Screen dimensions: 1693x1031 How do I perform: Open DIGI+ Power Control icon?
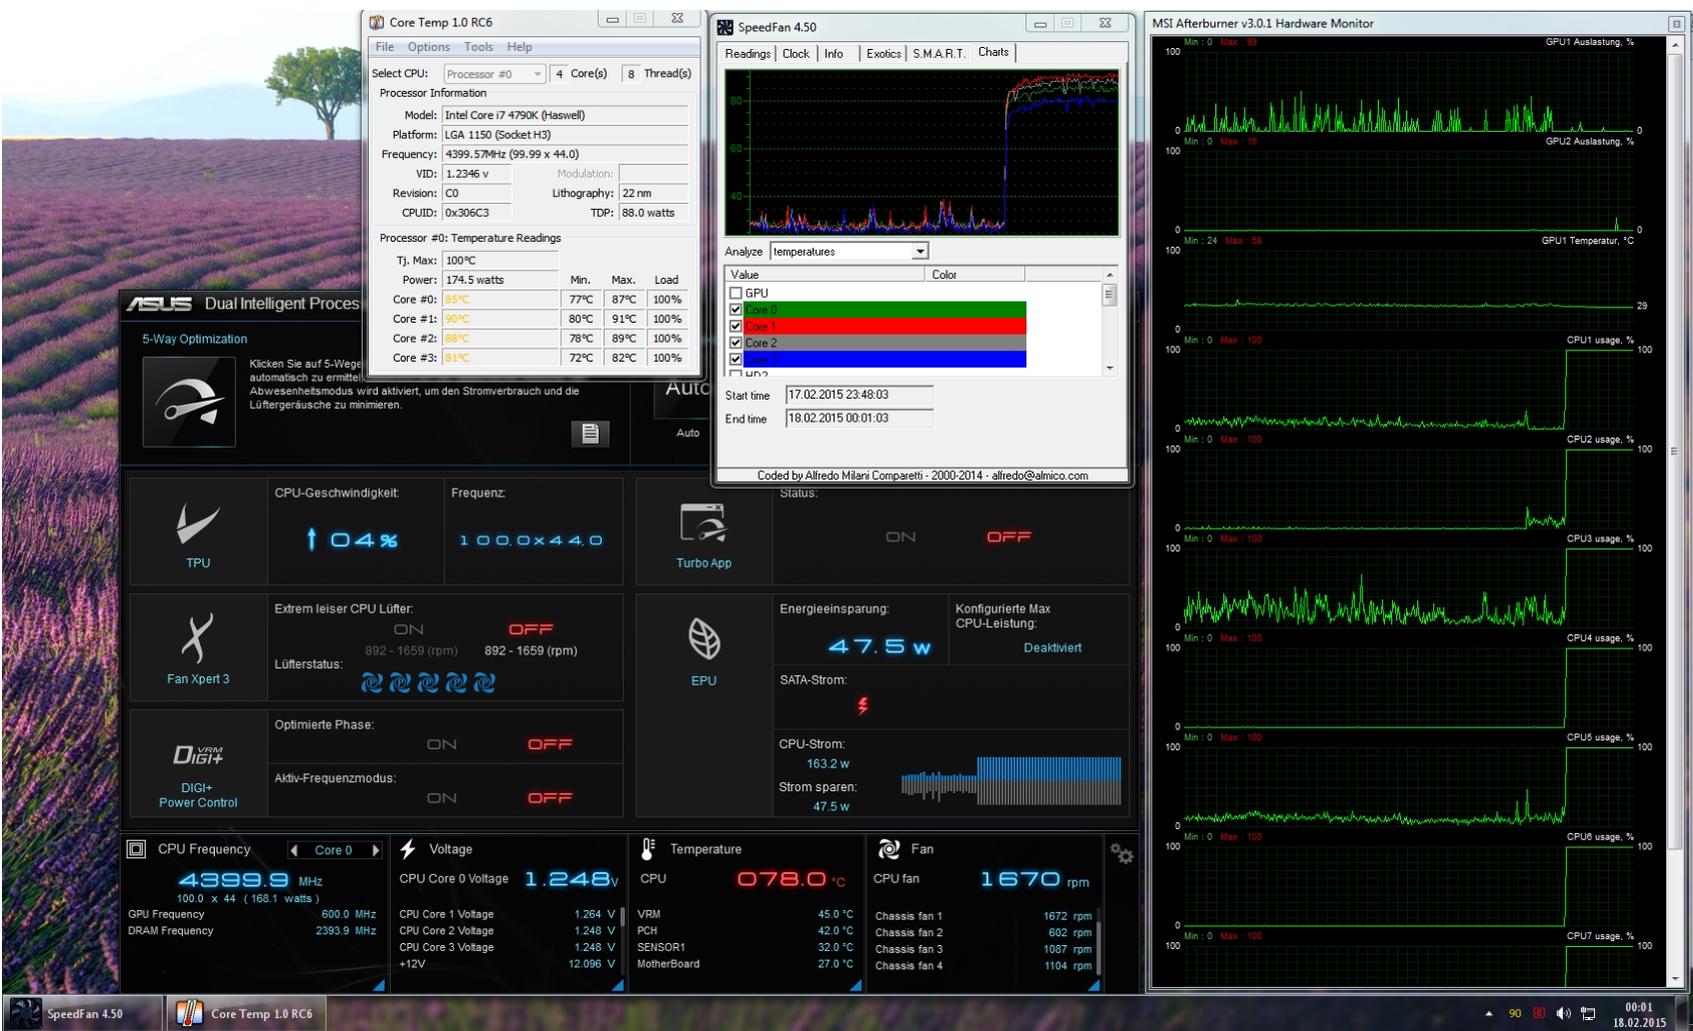197,754
